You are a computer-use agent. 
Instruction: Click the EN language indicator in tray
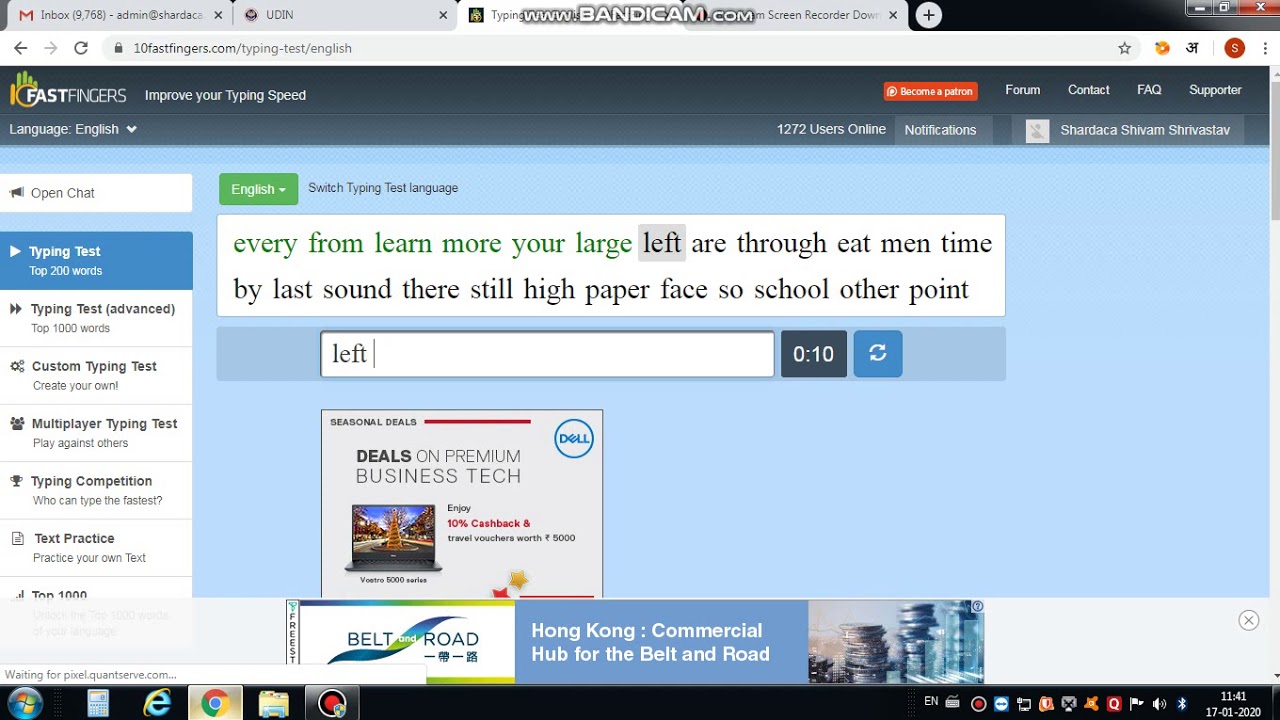[931, 702]
